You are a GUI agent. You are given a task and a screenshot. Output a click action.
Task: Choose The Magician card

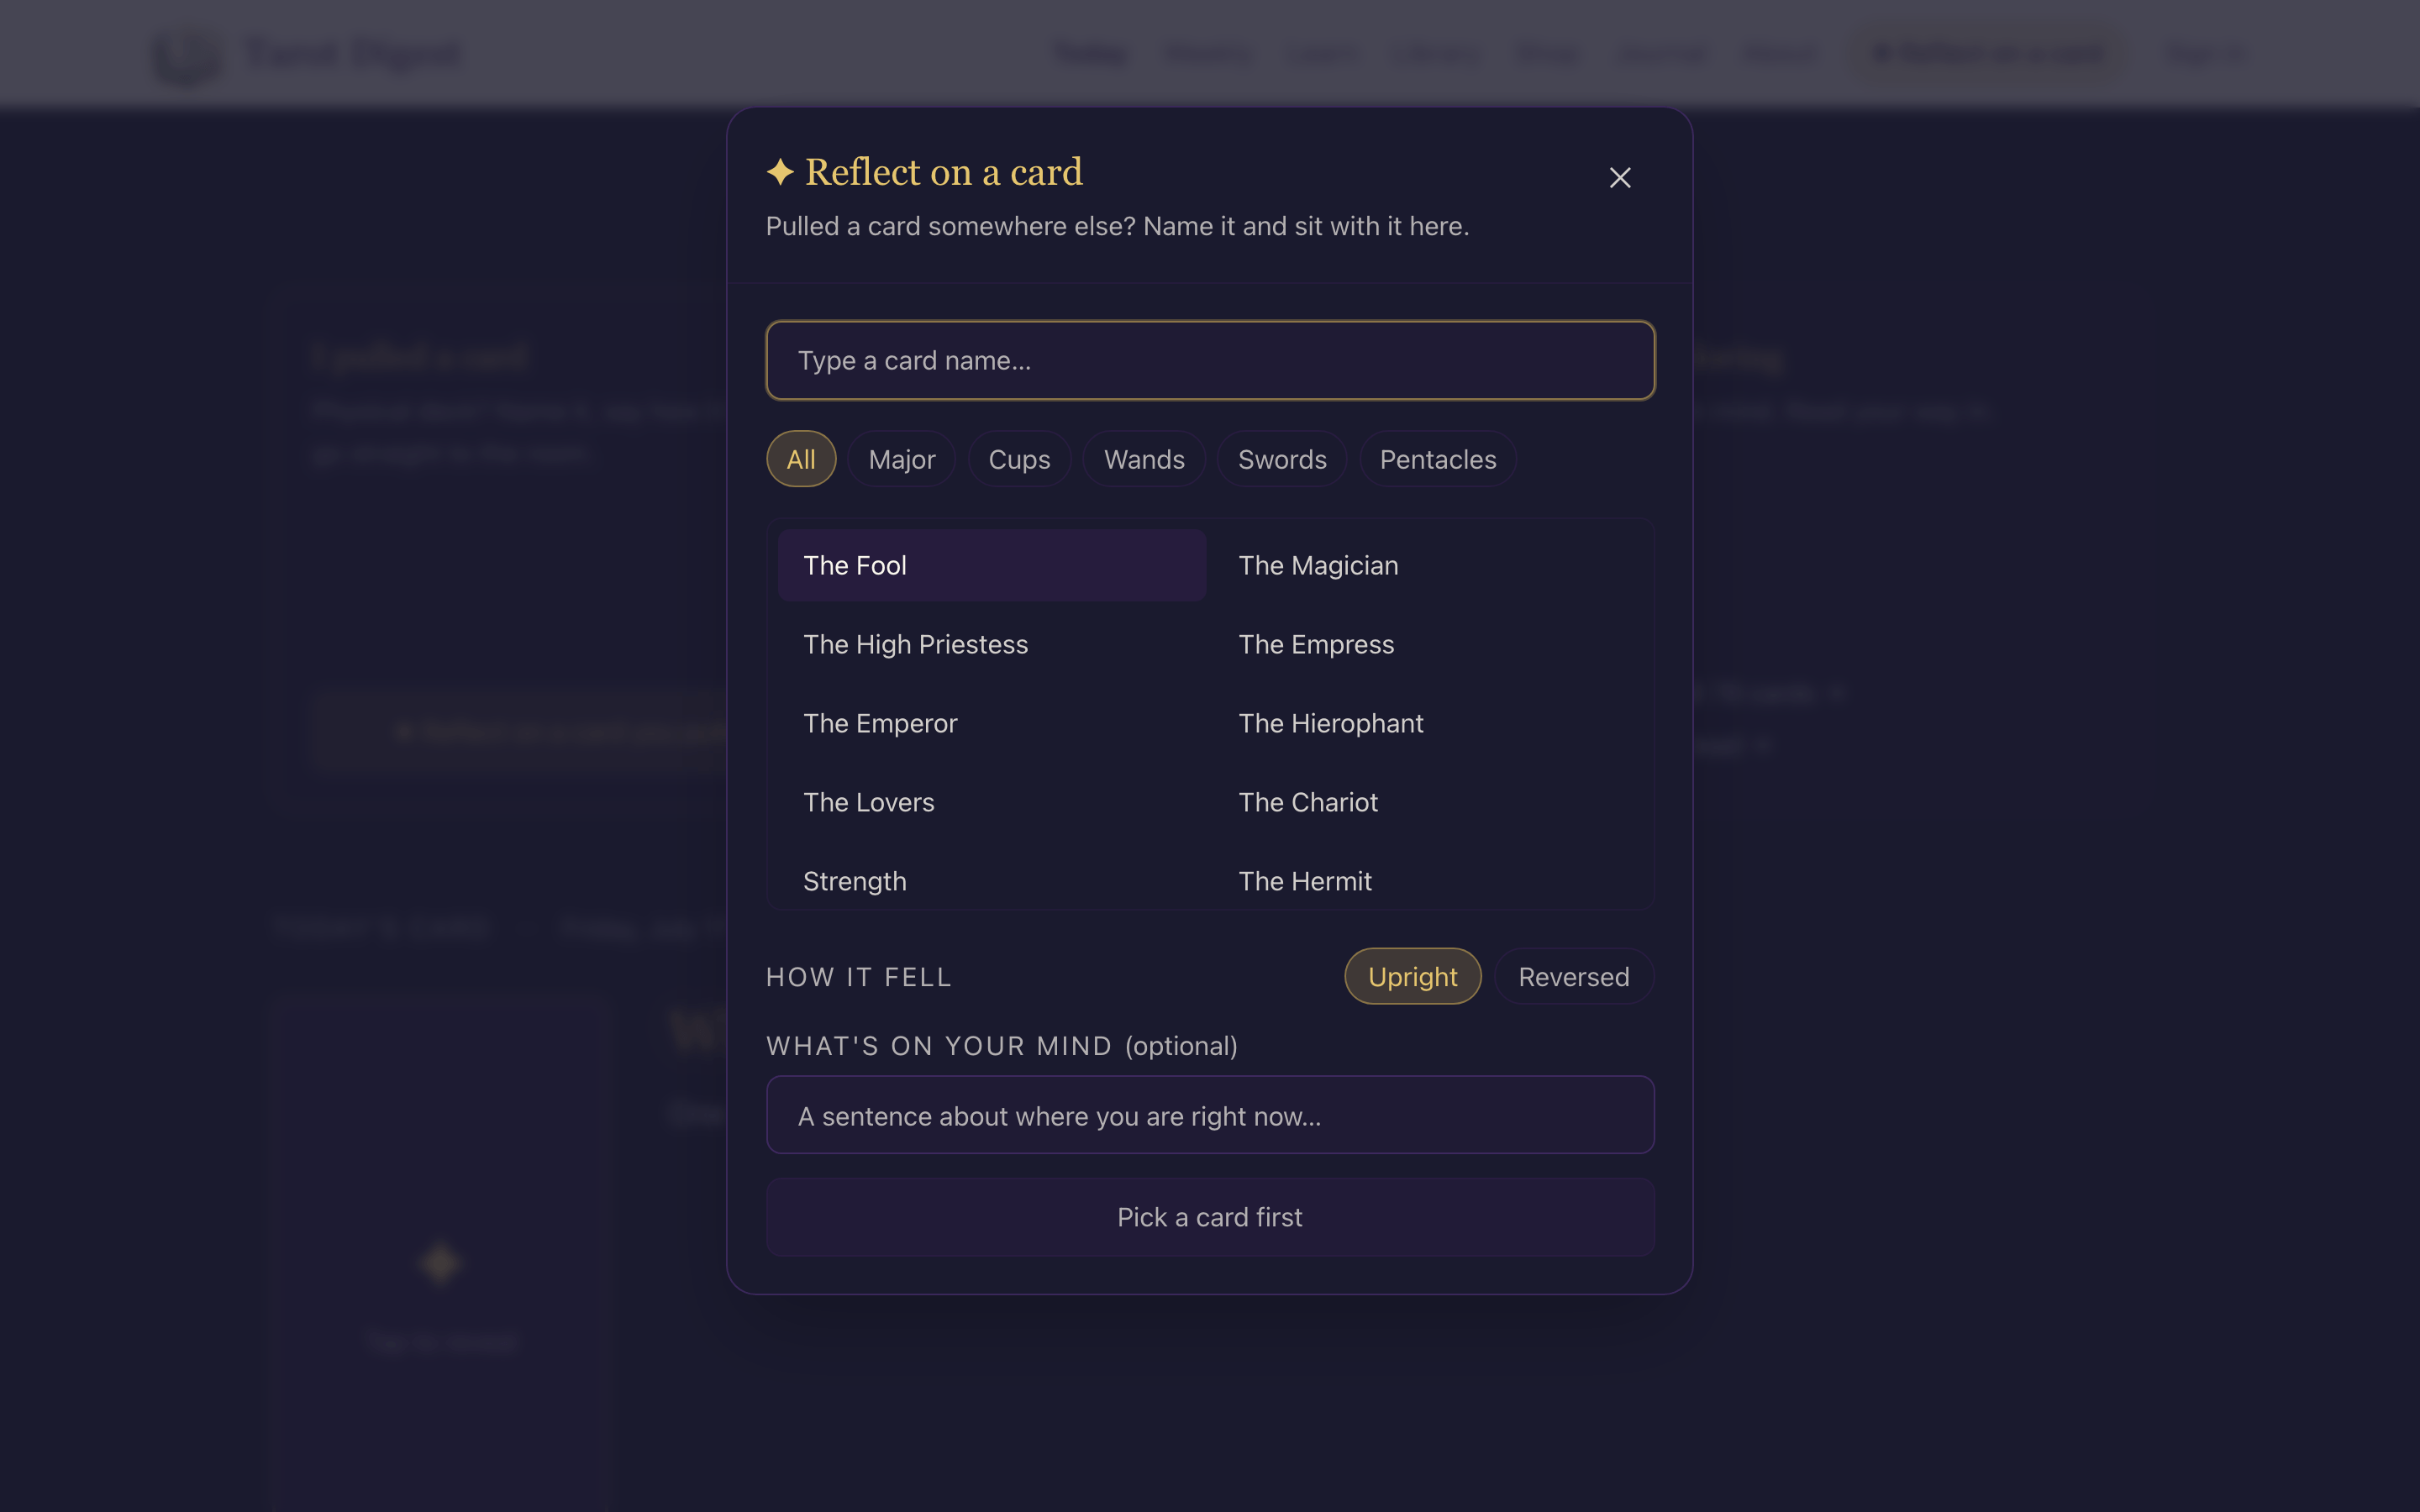1427,565
